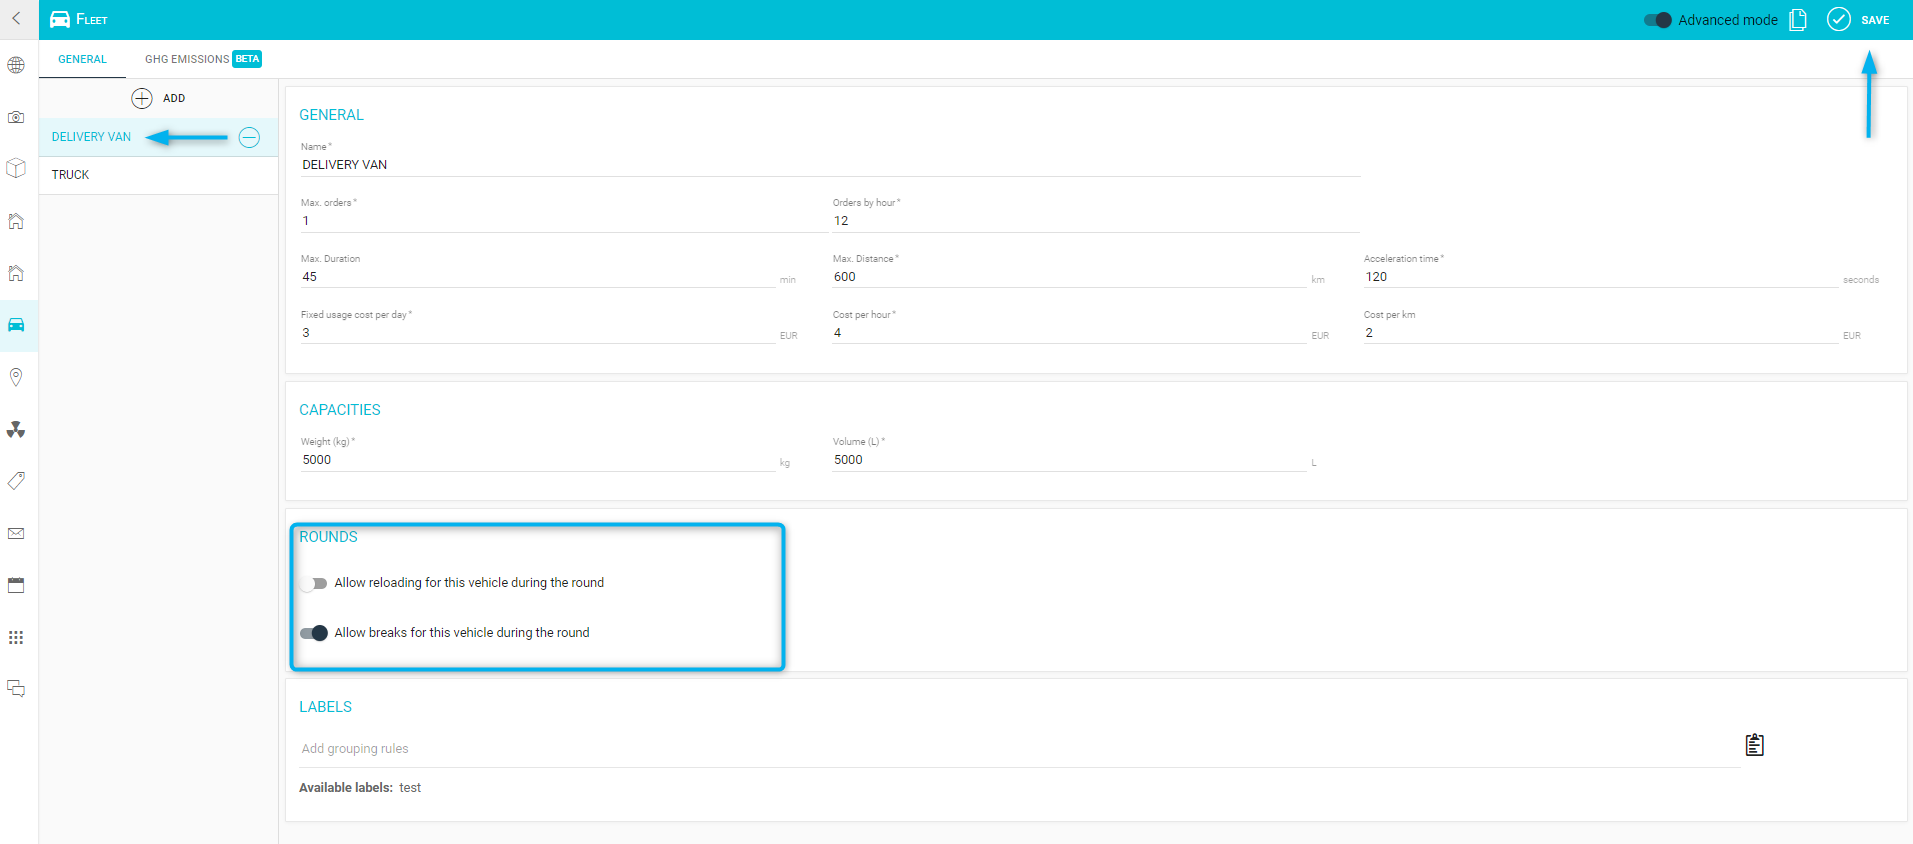Select DELIVERY VAN in the vehicle list
Screen dimensions: 1913x844
click(91, 137)
